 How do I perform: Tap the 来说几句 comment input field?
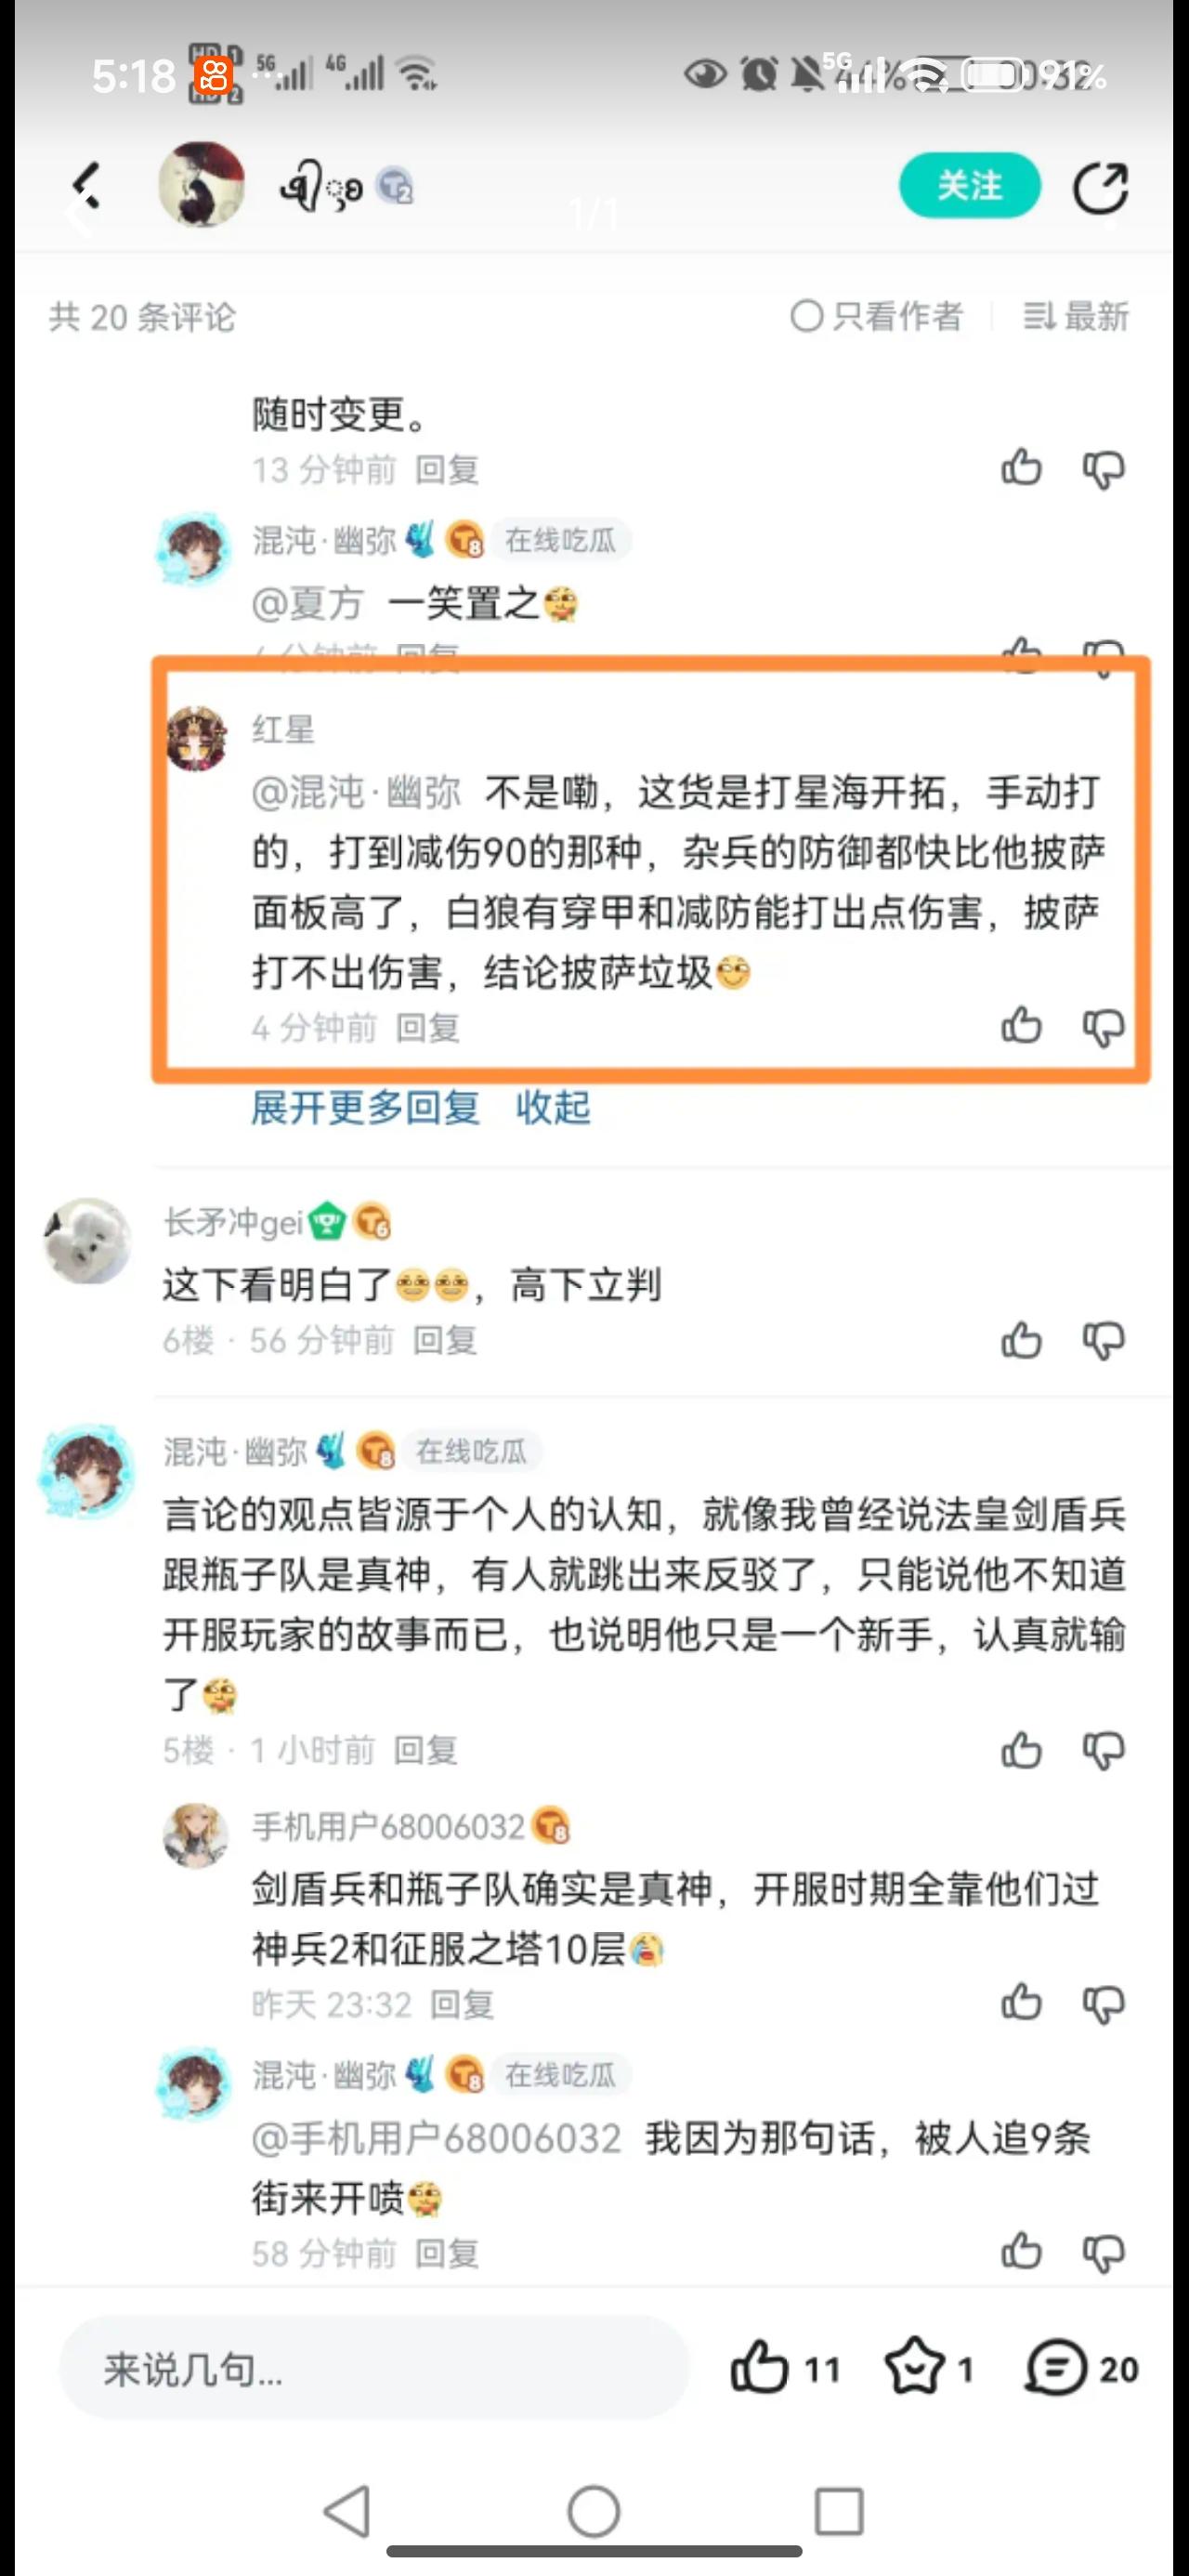point(375,2368)
